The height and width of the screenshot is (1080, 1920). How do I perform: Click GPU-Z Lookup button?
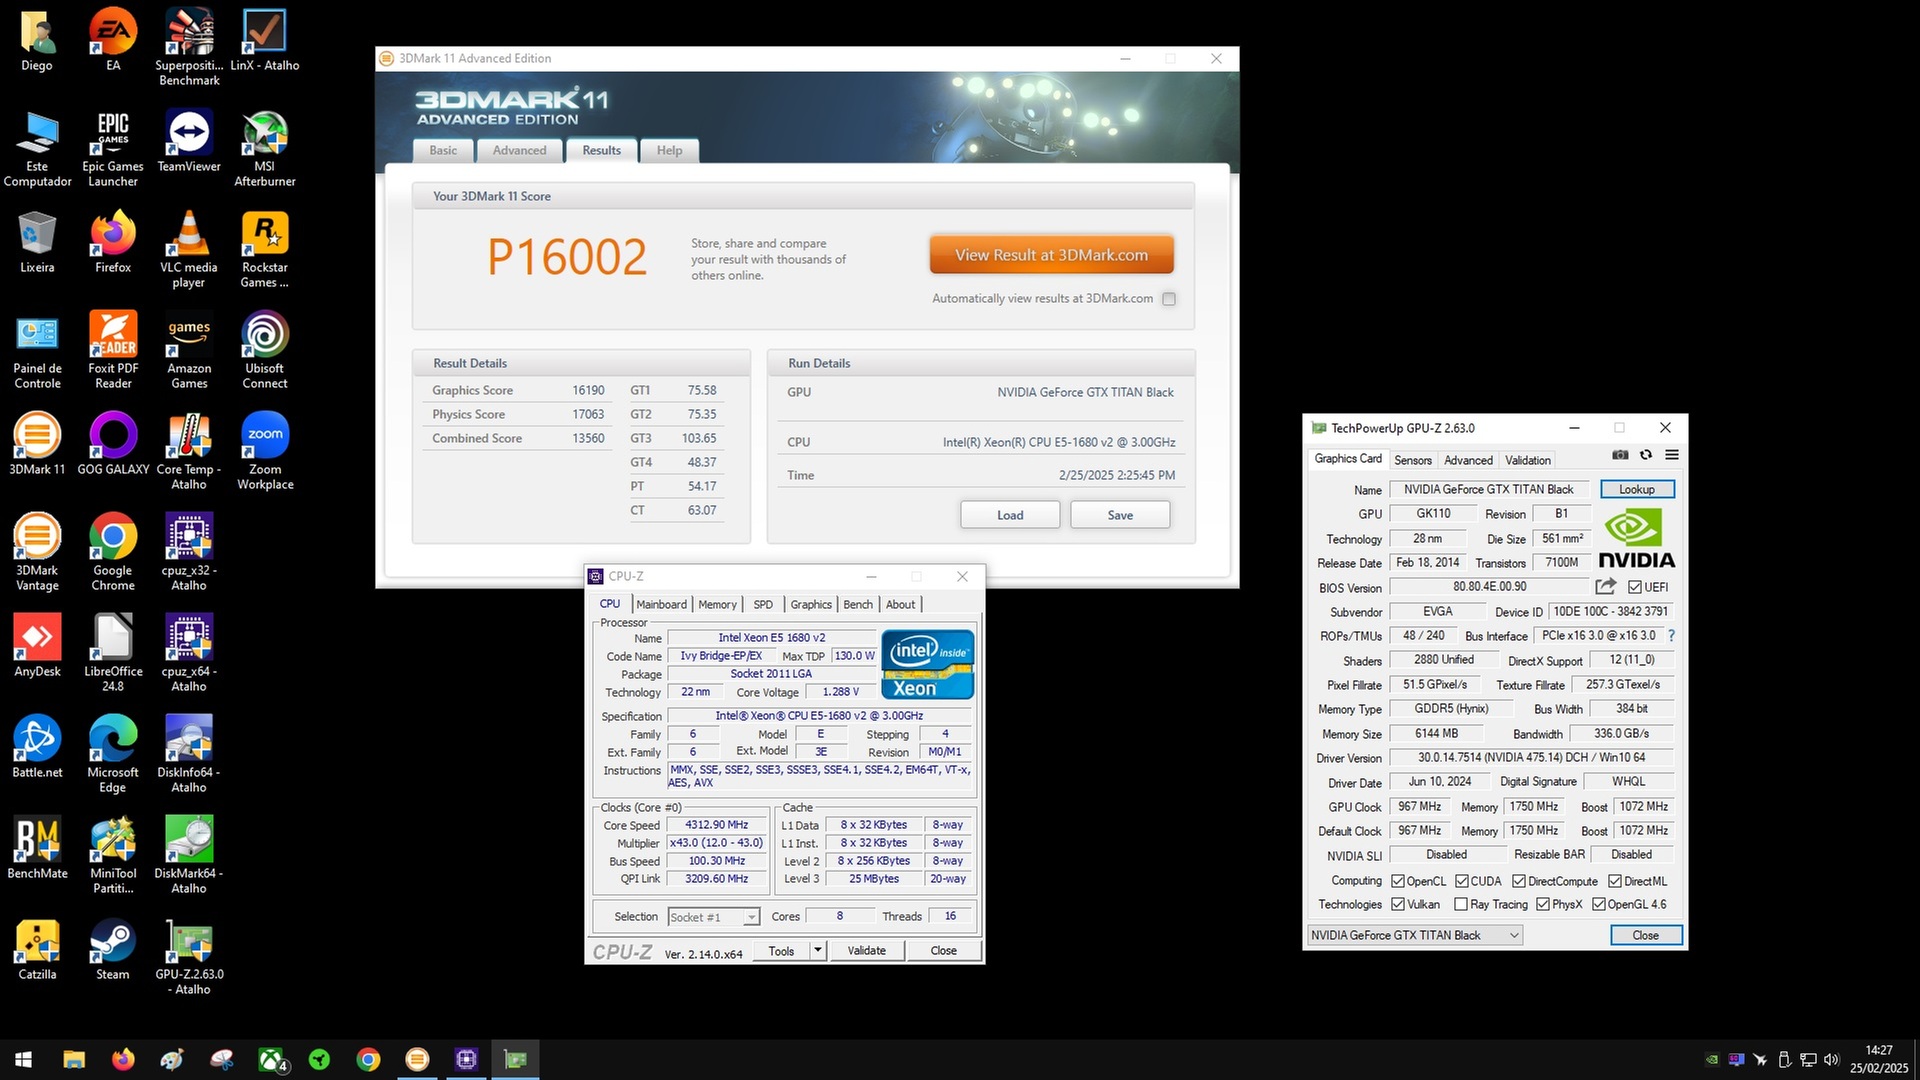[x=1637, y=489]
